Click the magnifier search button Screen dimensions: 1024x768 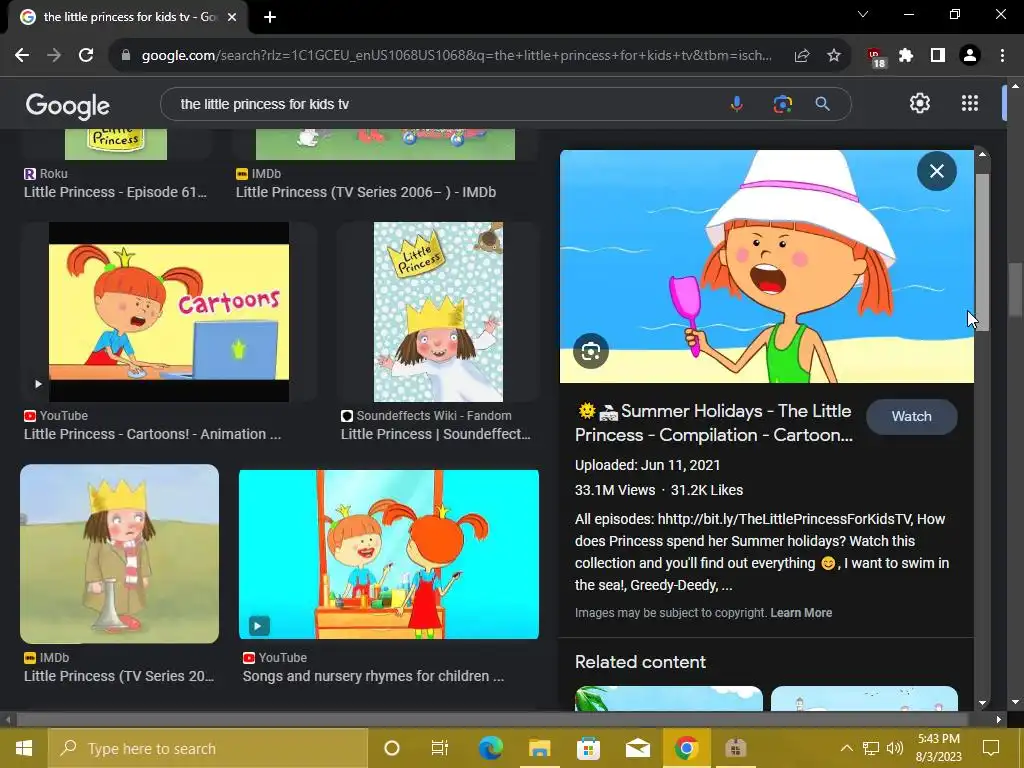tap(822, 104)
